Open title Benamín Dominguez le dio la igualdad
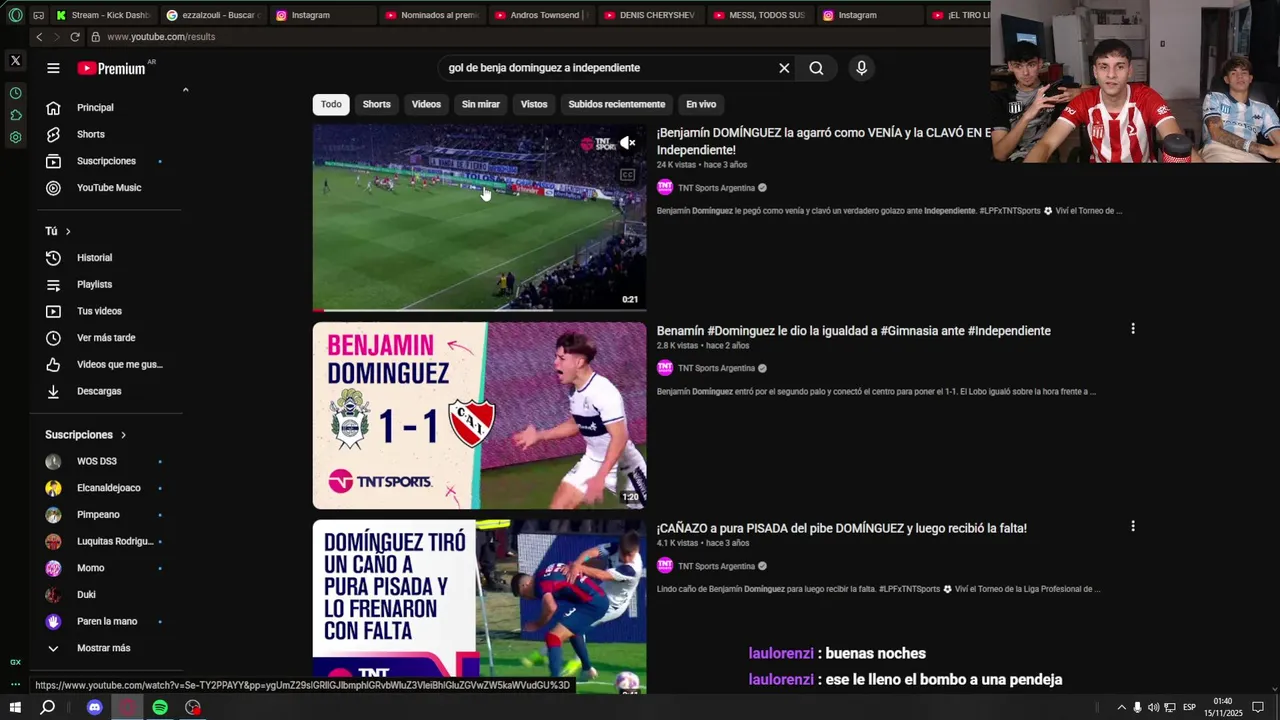The image size is (1280, 720). (854, 331)
